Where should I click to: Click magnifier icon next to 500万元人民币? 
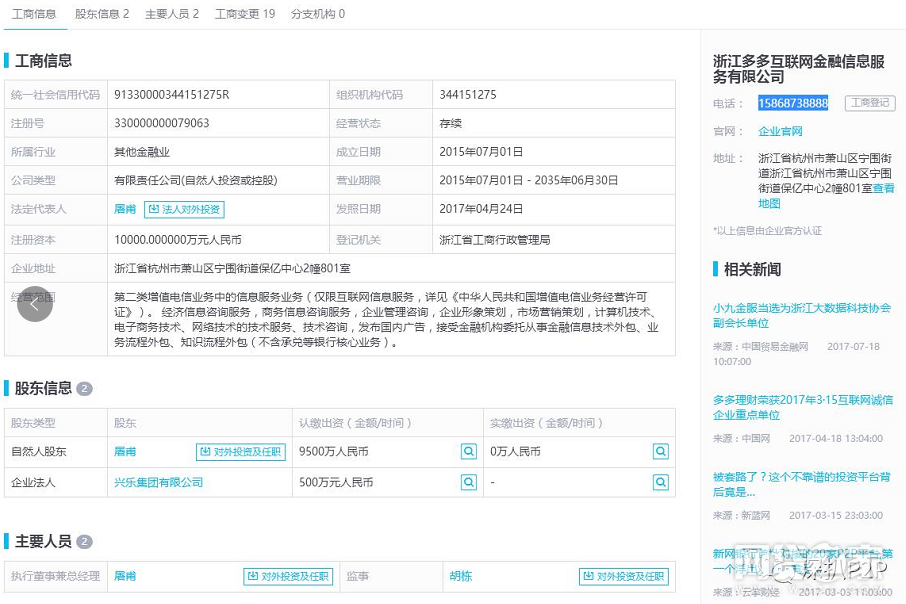[469, 482]
